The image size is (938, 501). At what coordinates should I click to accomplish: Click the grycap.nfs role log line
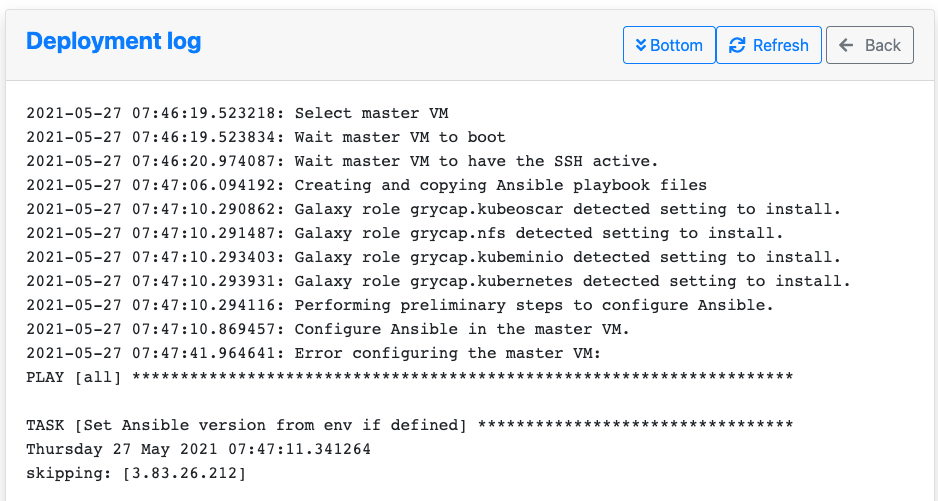point(405,233)
